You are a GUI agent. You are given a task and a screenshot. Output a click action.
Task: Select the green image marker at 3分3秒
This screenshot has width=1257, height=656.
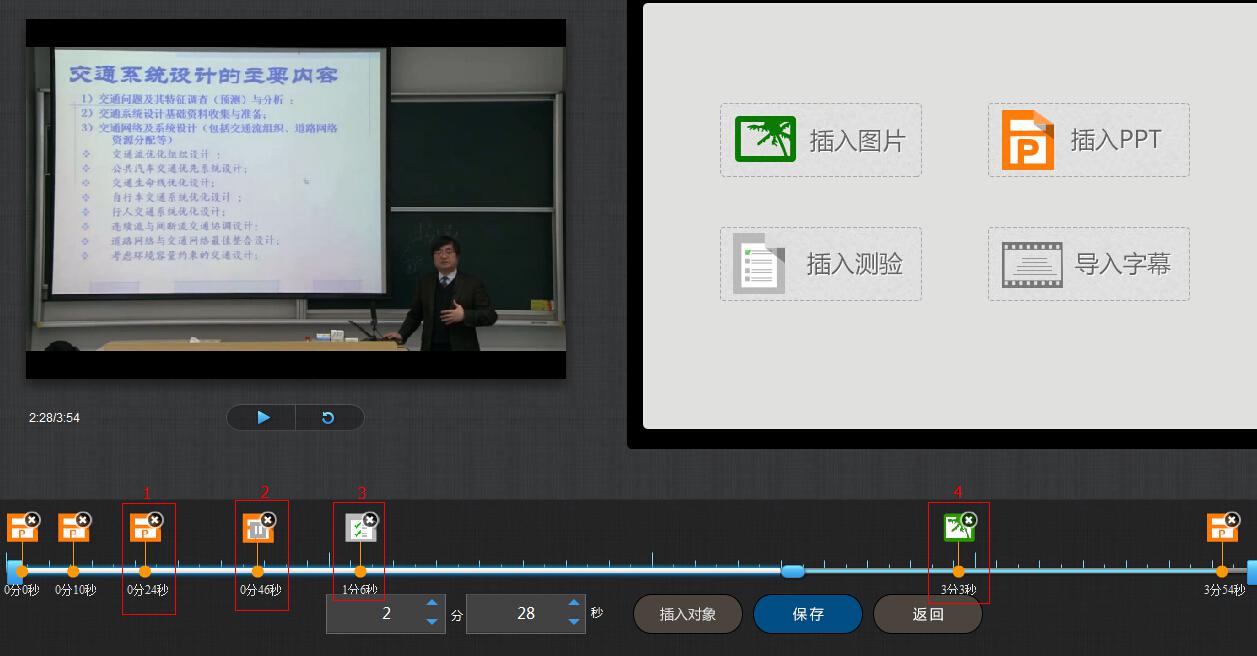tap(956, 529)
